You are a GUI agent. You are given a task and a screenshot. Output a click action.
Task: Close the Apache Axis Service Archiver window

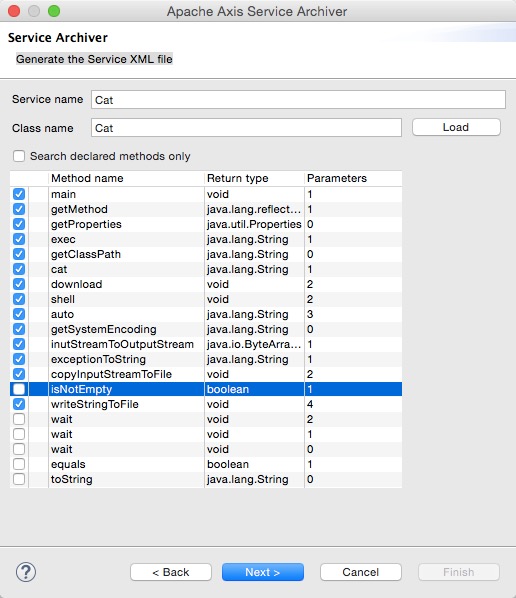pos(14,11)
